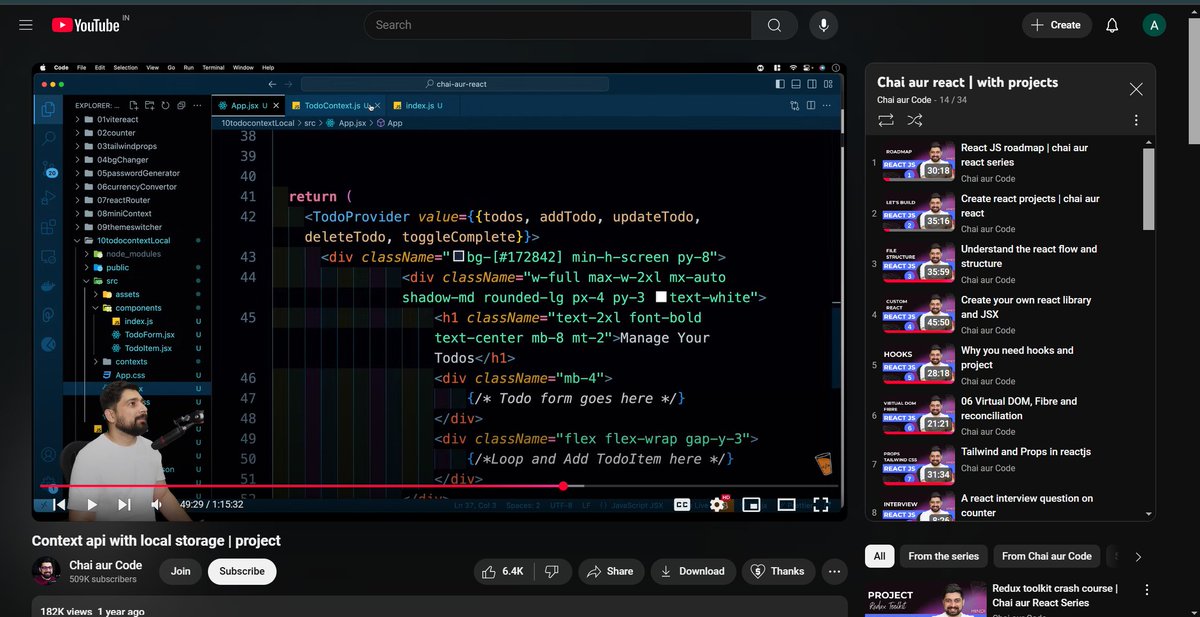Open 'Chai aur react | with projects' playlist title
Viewport: 1200px width, 617px height.
coord(967,82)
